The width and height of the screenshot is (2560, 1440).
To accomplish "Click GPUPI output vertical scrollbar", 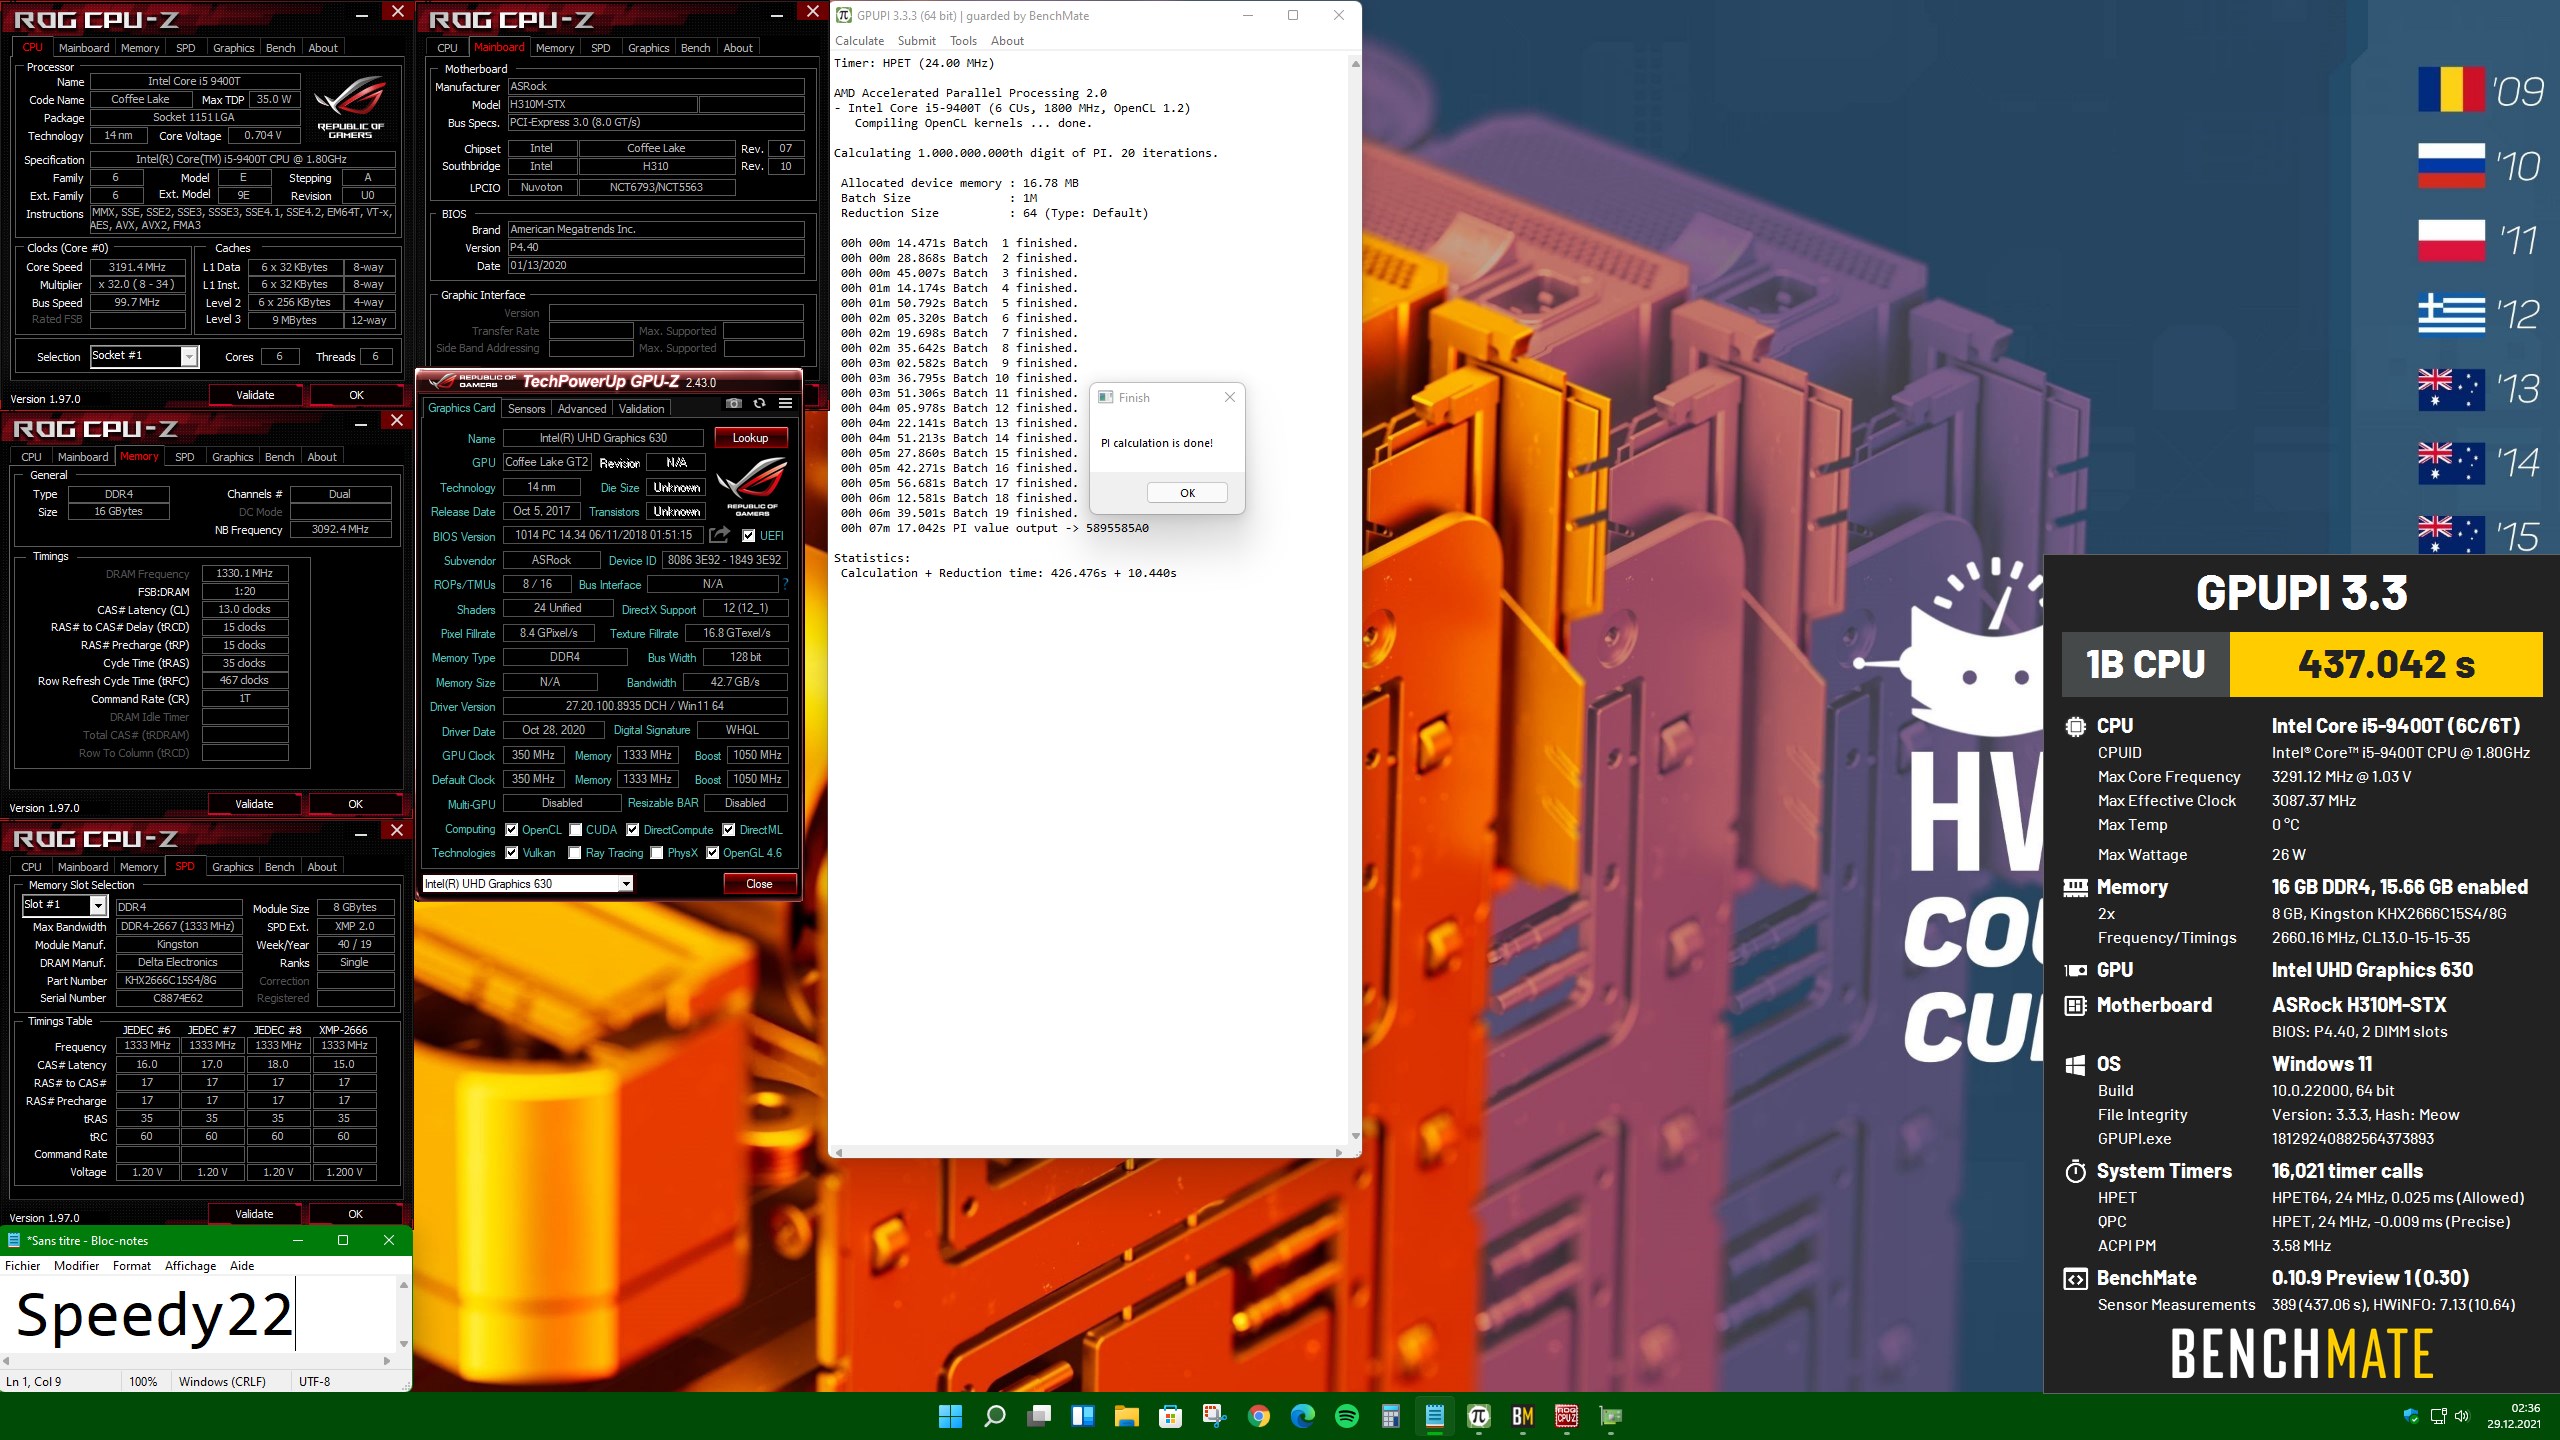I will point(1355,600).
